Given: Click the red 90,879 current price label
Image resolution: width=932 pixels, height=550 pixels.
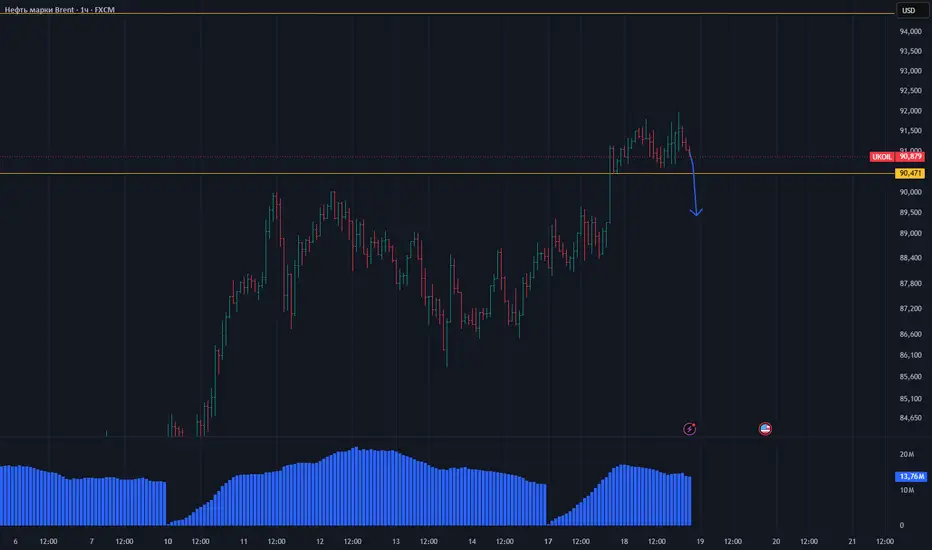Looking at the screenshot, I should [x=910, y=157].
